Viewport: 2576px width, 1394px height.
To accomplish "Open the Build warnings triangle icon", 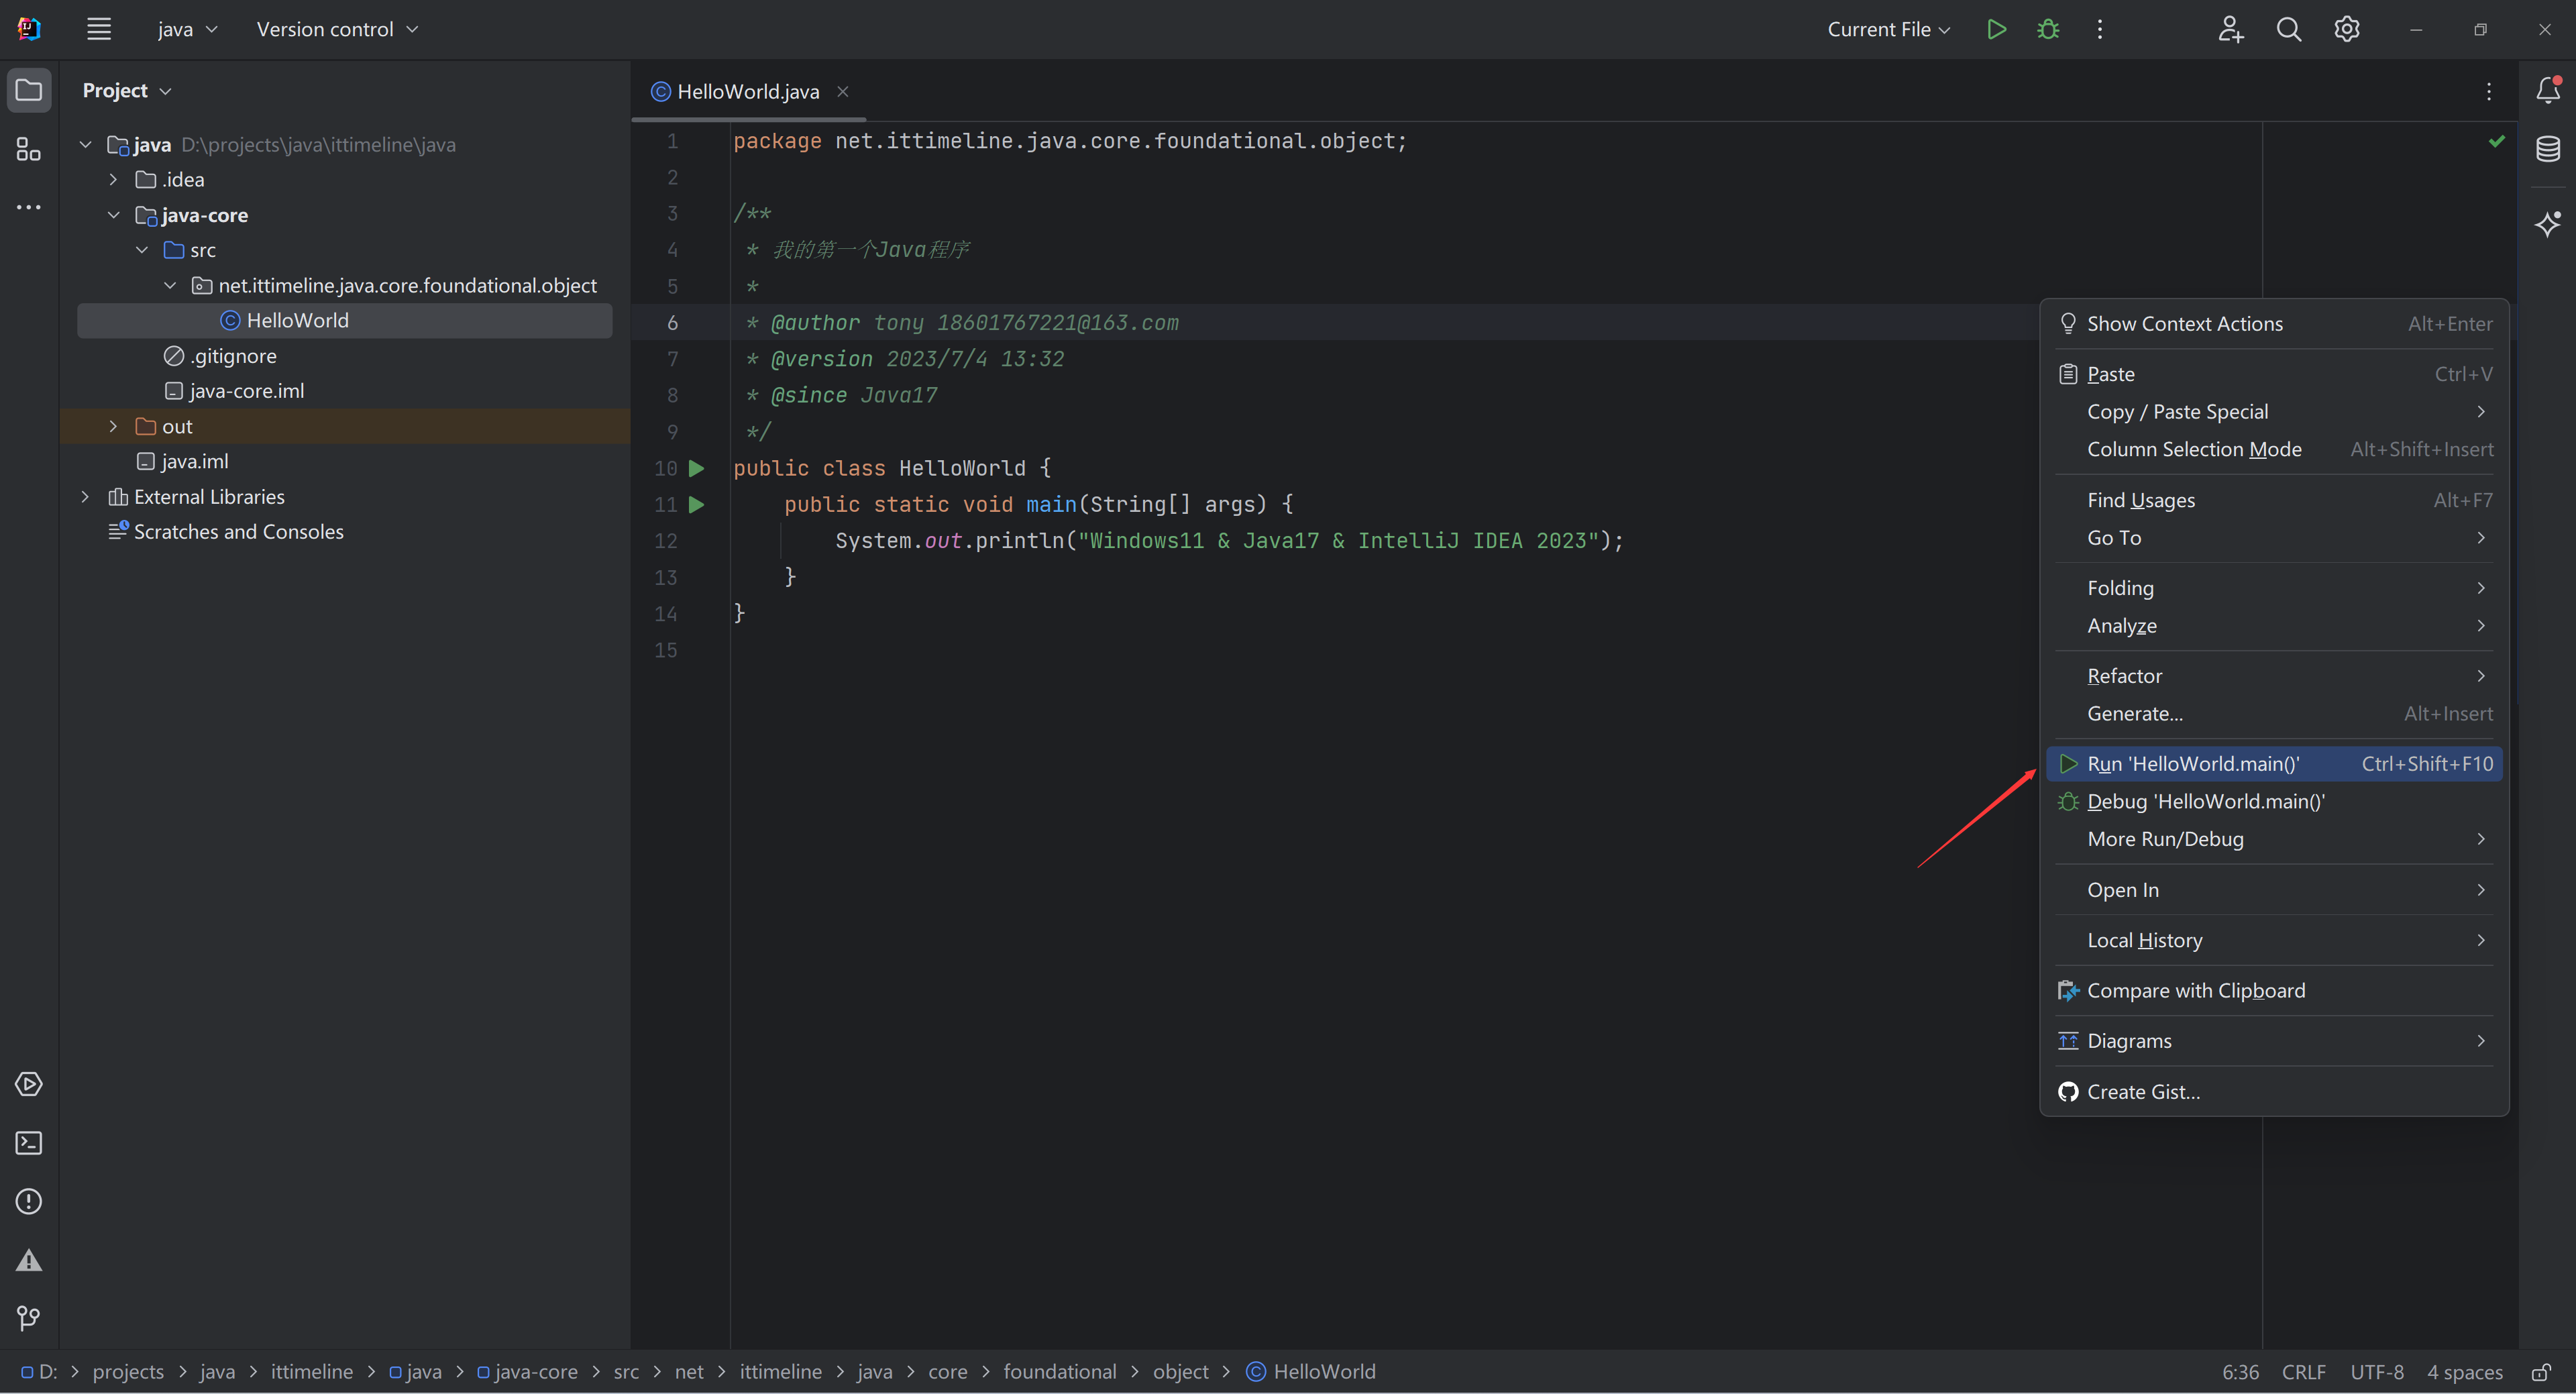I will [29, 1260].
